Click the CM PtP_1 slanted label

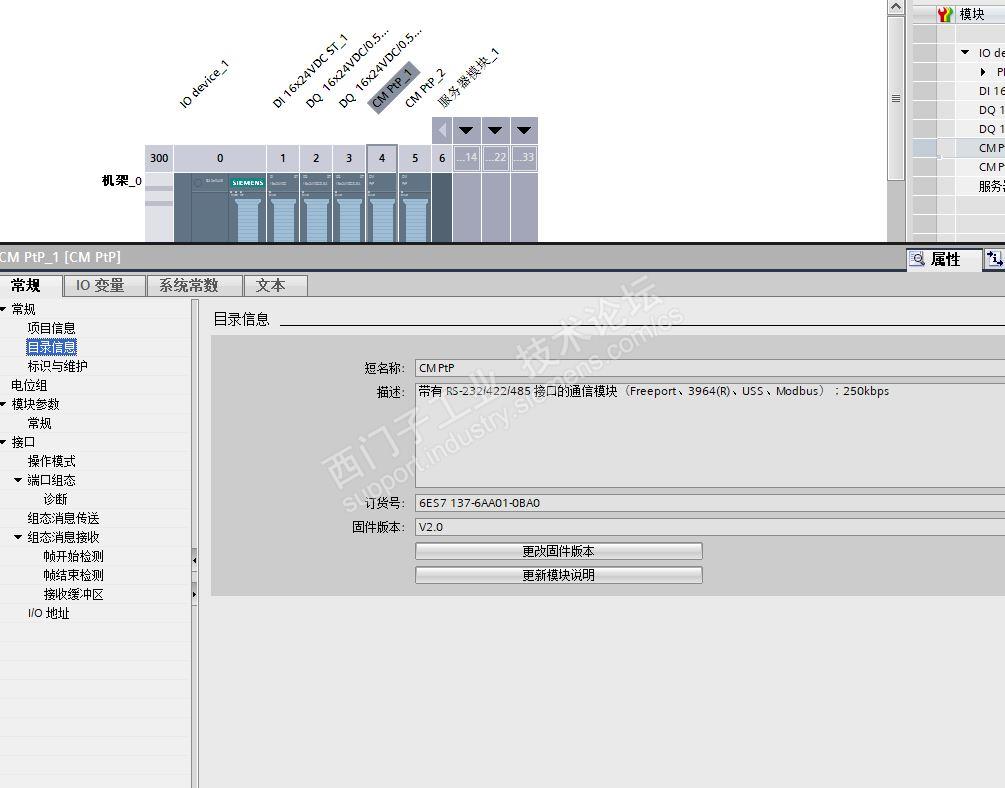393,88
